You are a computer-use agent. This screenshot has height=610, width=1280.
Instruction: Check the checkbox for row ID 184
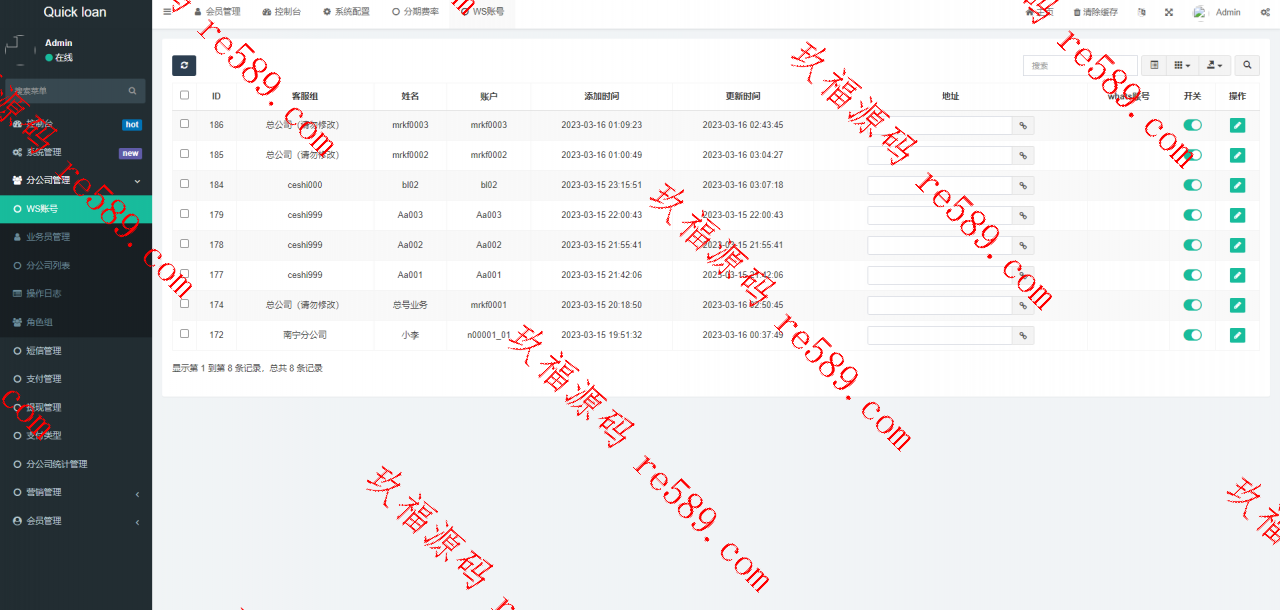[184, 184]
